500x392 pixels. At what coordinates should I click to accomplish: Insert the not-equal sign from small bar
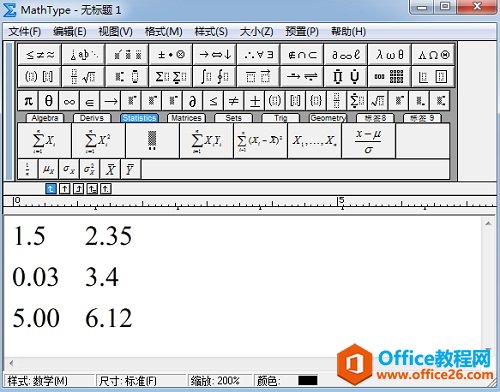point(233,101)
